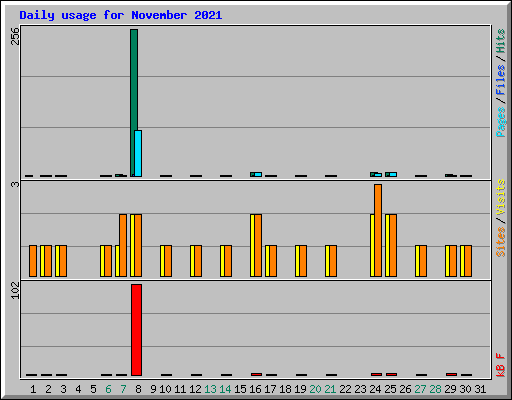This screenshot has width=512, height=400.
Task: Click the orange Sites bar on day 1
Action: [x=33, y=261]
